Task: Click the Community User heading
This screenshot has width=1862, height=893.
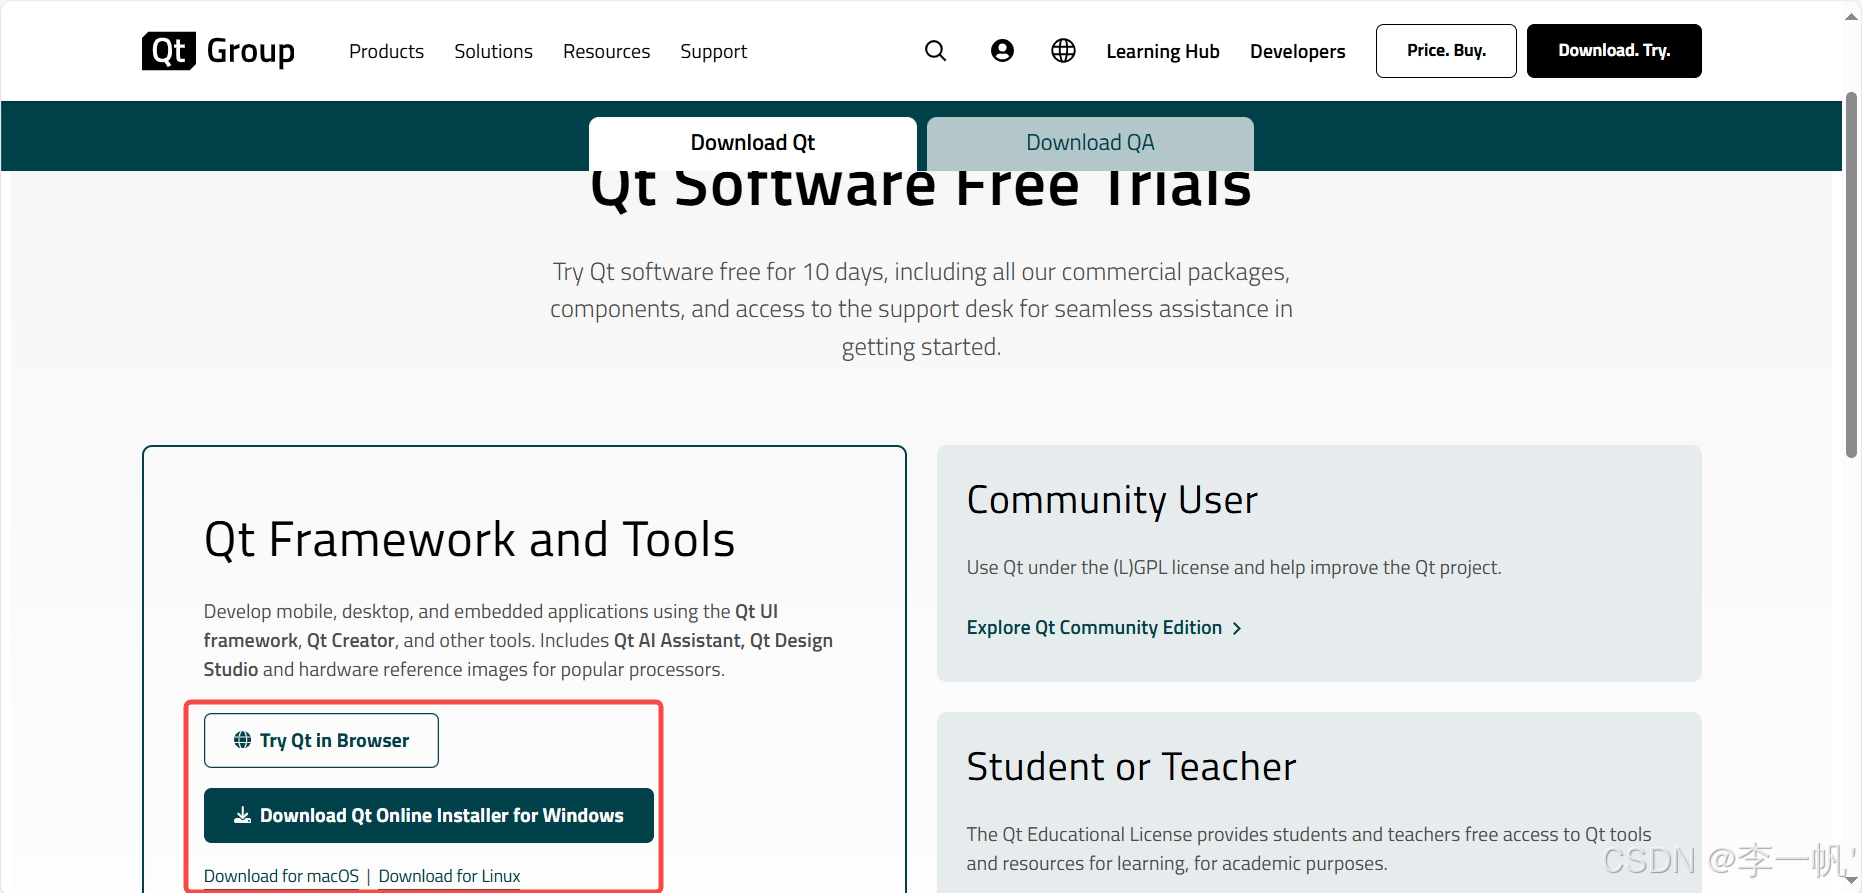Action: tap(1112, 500)
